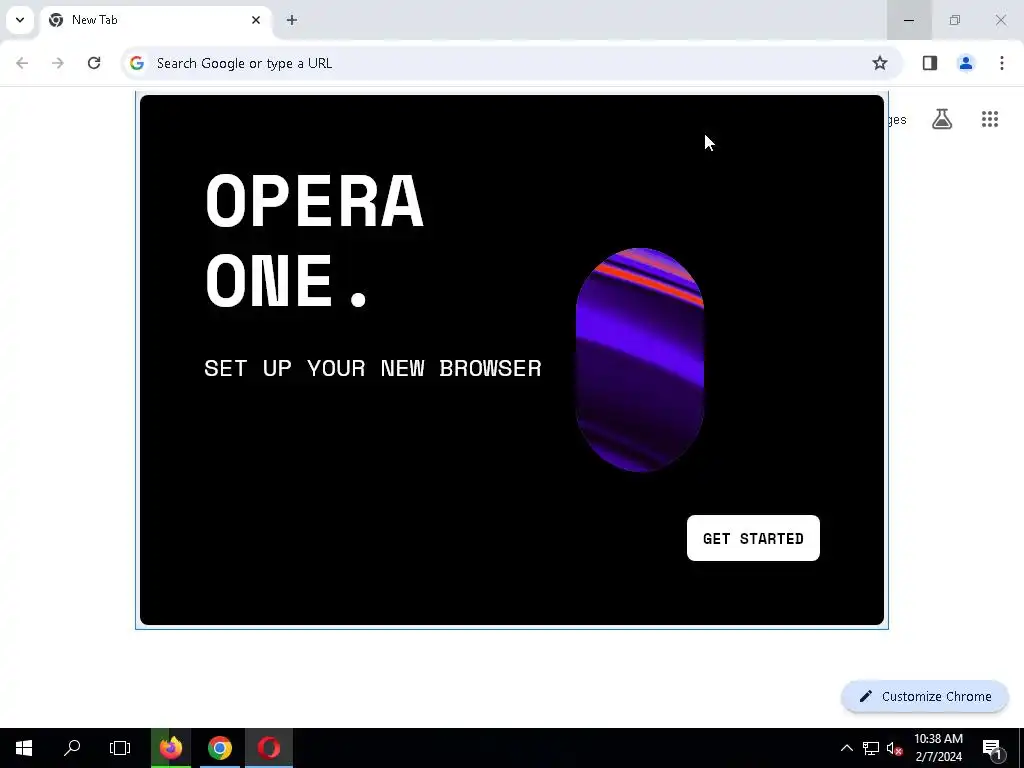Click the Google logo in the address bar

click(x=136, y=63)
